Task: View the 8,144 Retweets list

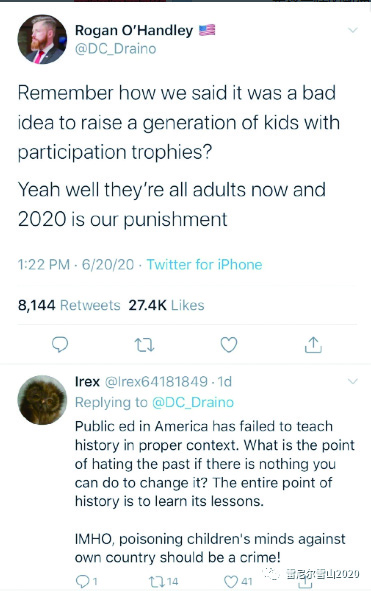Action: [69, 305]
